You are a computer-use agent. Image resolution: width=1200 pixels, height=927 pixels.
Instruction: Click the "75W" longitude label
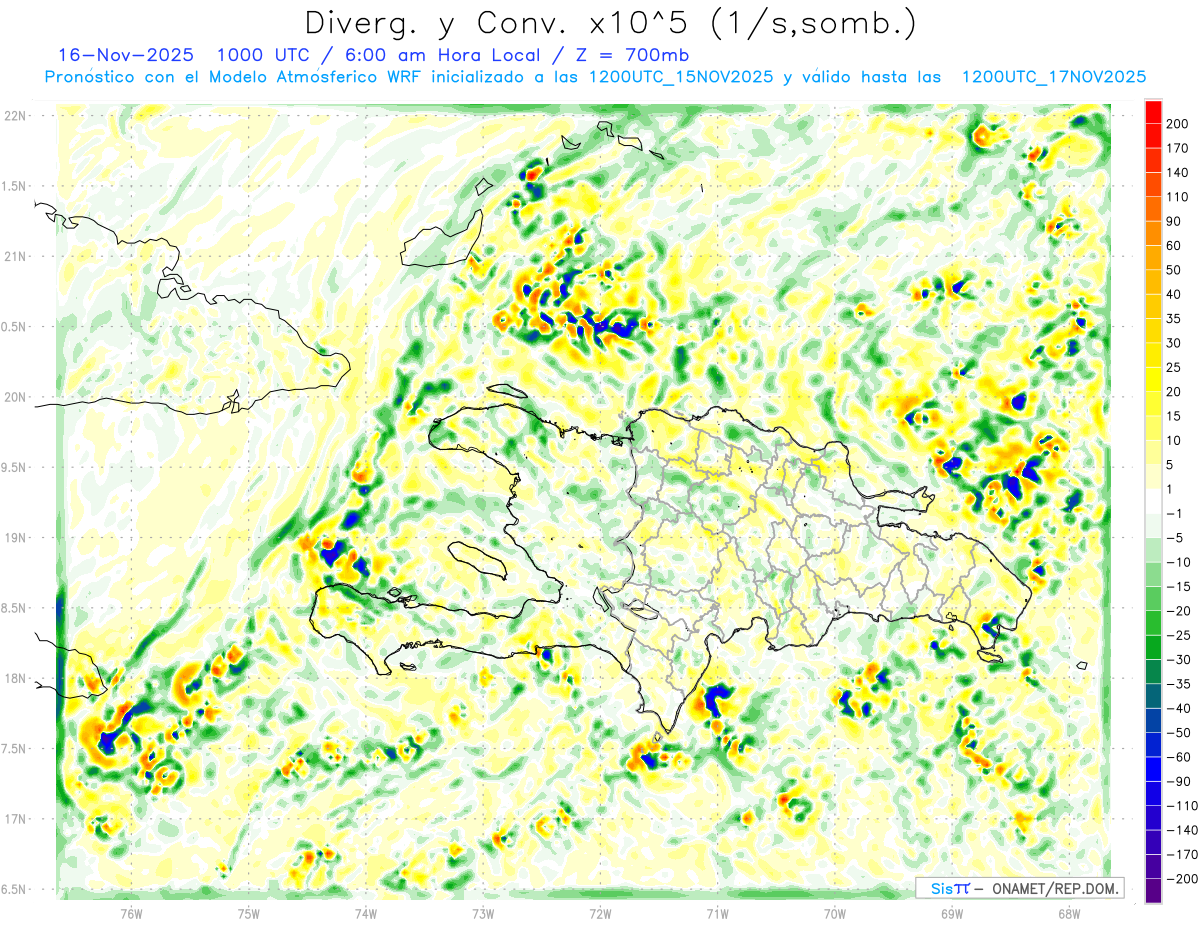tap(248, 913)
